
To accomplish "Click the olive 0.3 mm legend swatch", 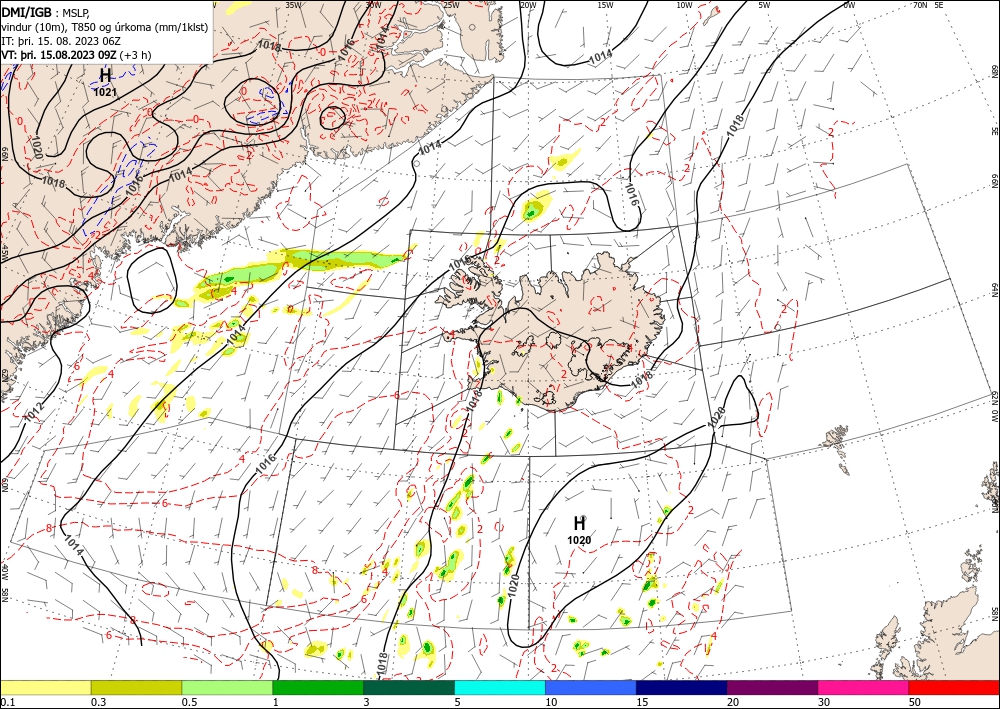I will (x=136, y=687).
